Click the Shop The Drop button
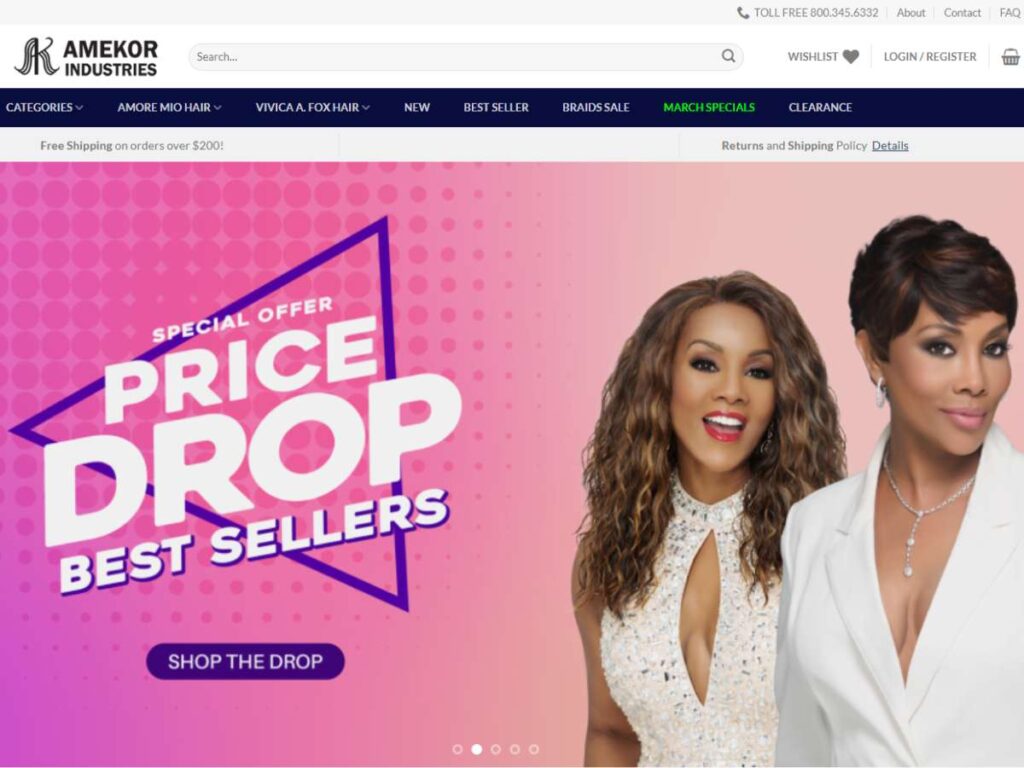Image resolution: width=1024 pixels, height=768 pixels. [x=246, y=662]
